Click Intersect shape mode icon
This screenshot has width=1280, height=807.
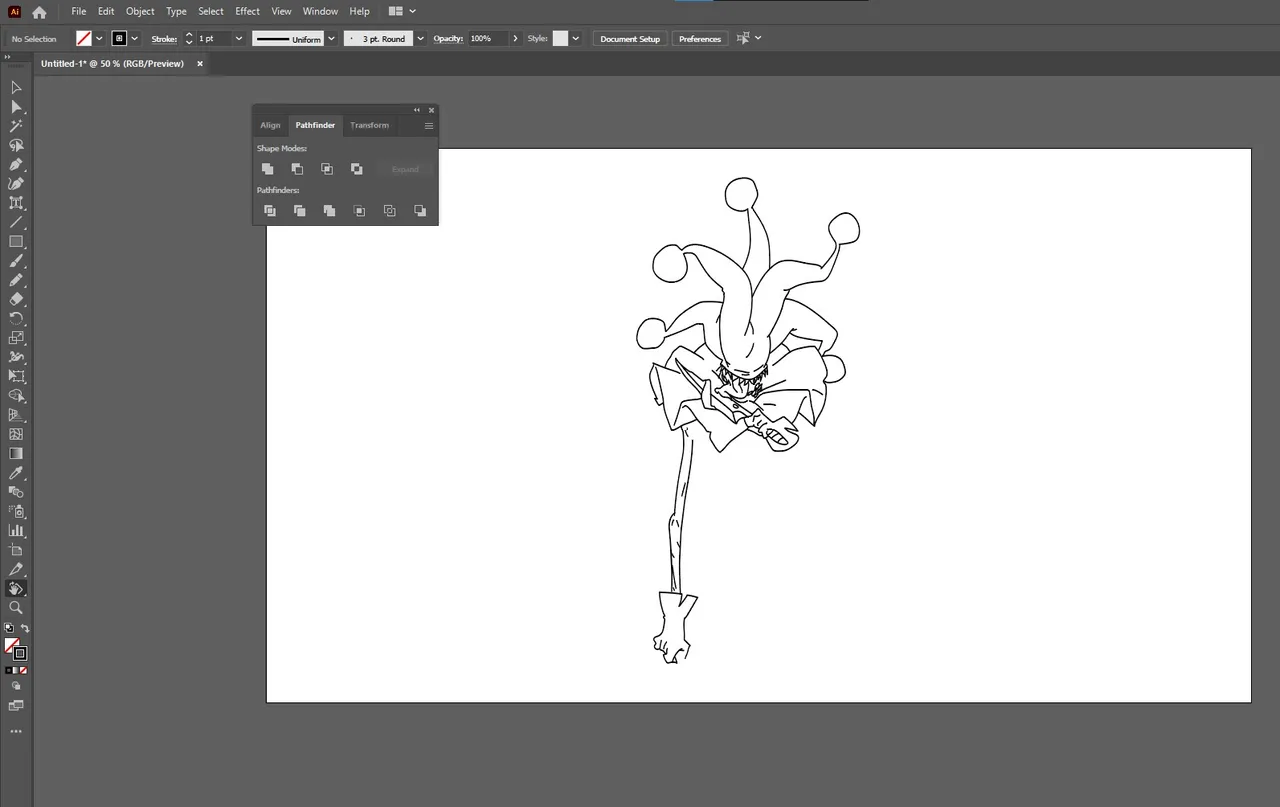(327, 169)
